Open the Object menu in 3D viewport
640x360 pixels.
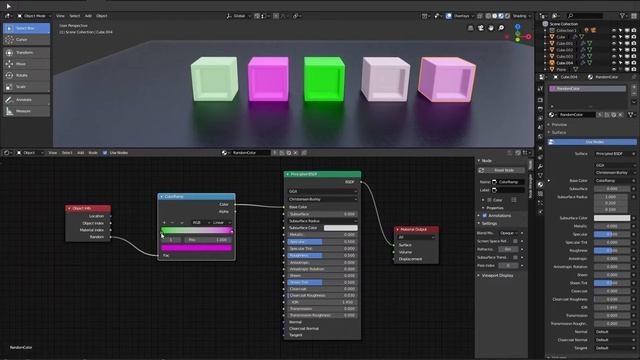(102, 16)
